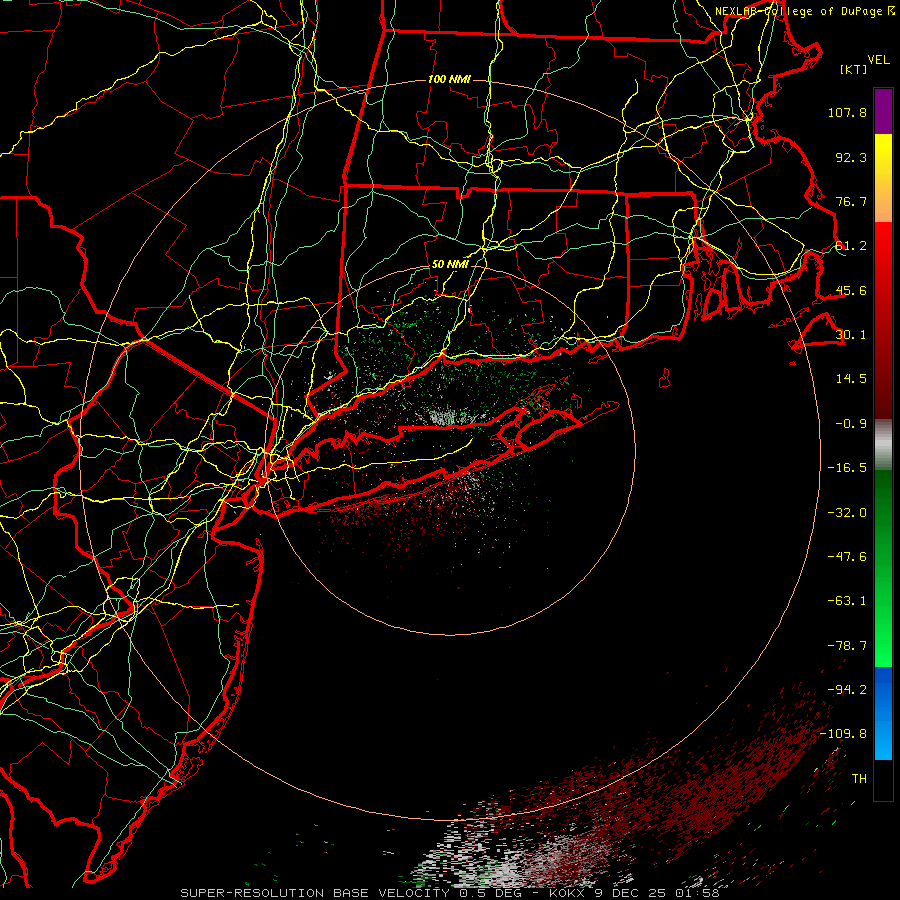The image size is (900, 900).
Task: Click the Super-Resolution Base Velocity caption
Action: click(x=450, y=893)
